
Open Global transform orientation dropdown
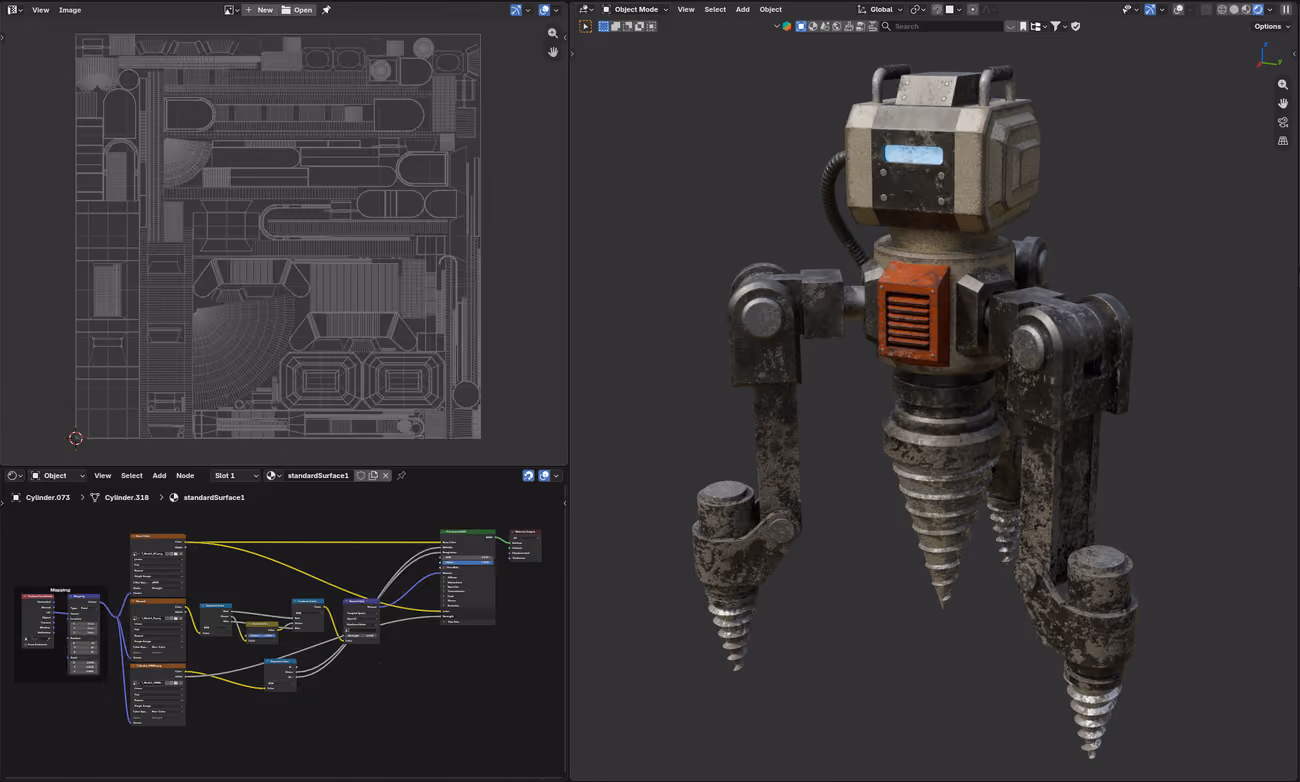(x=880, y=10)
